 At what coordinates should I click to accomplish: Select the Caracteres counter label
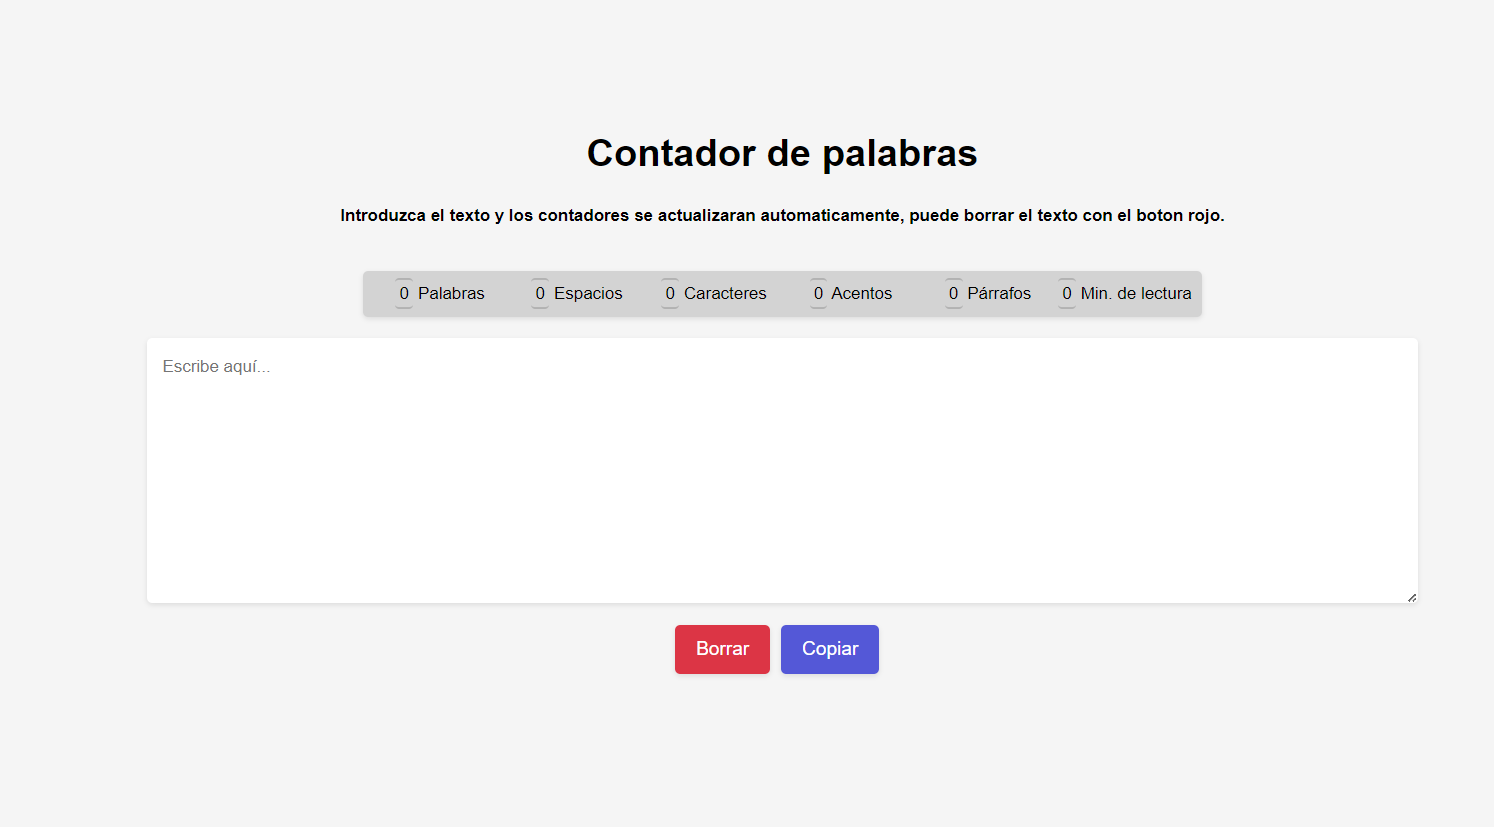pos(725,293)
